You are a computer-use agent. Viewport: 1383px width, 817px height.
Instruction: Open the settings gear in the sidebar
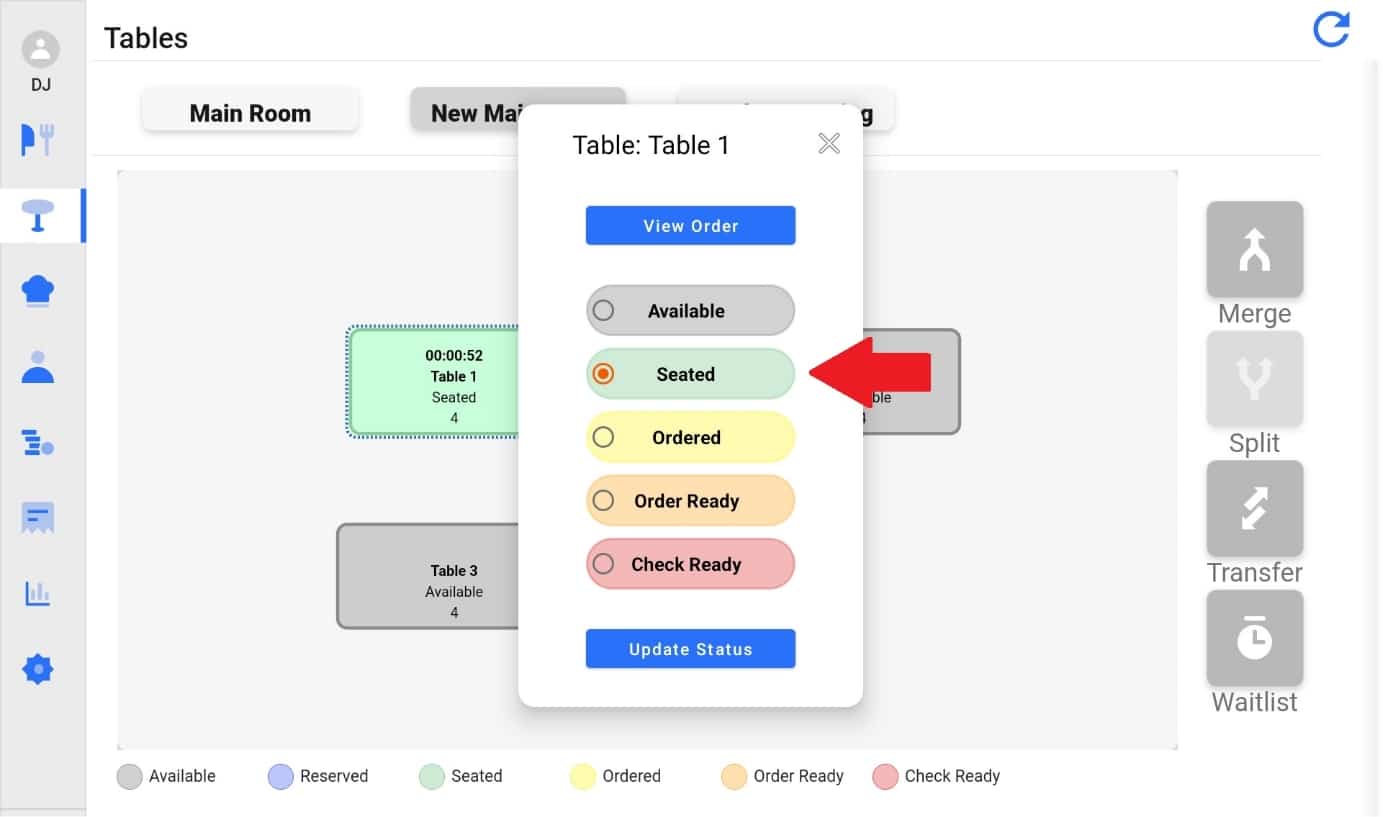click(x=38, y=669)
